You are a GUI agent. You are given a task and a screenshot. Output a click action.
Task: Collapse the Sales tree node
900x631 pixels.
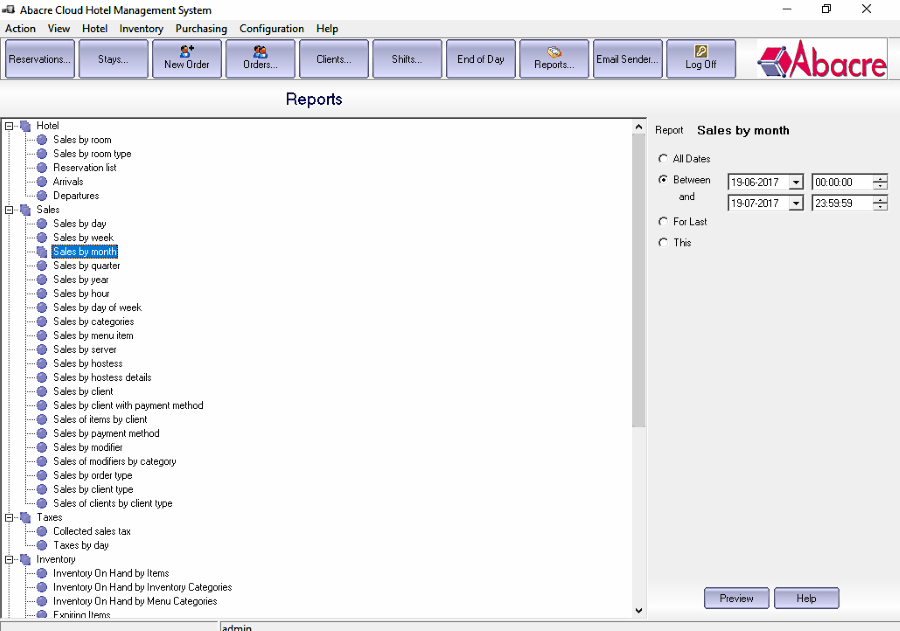pyautogui.click(x=9, y=210)
